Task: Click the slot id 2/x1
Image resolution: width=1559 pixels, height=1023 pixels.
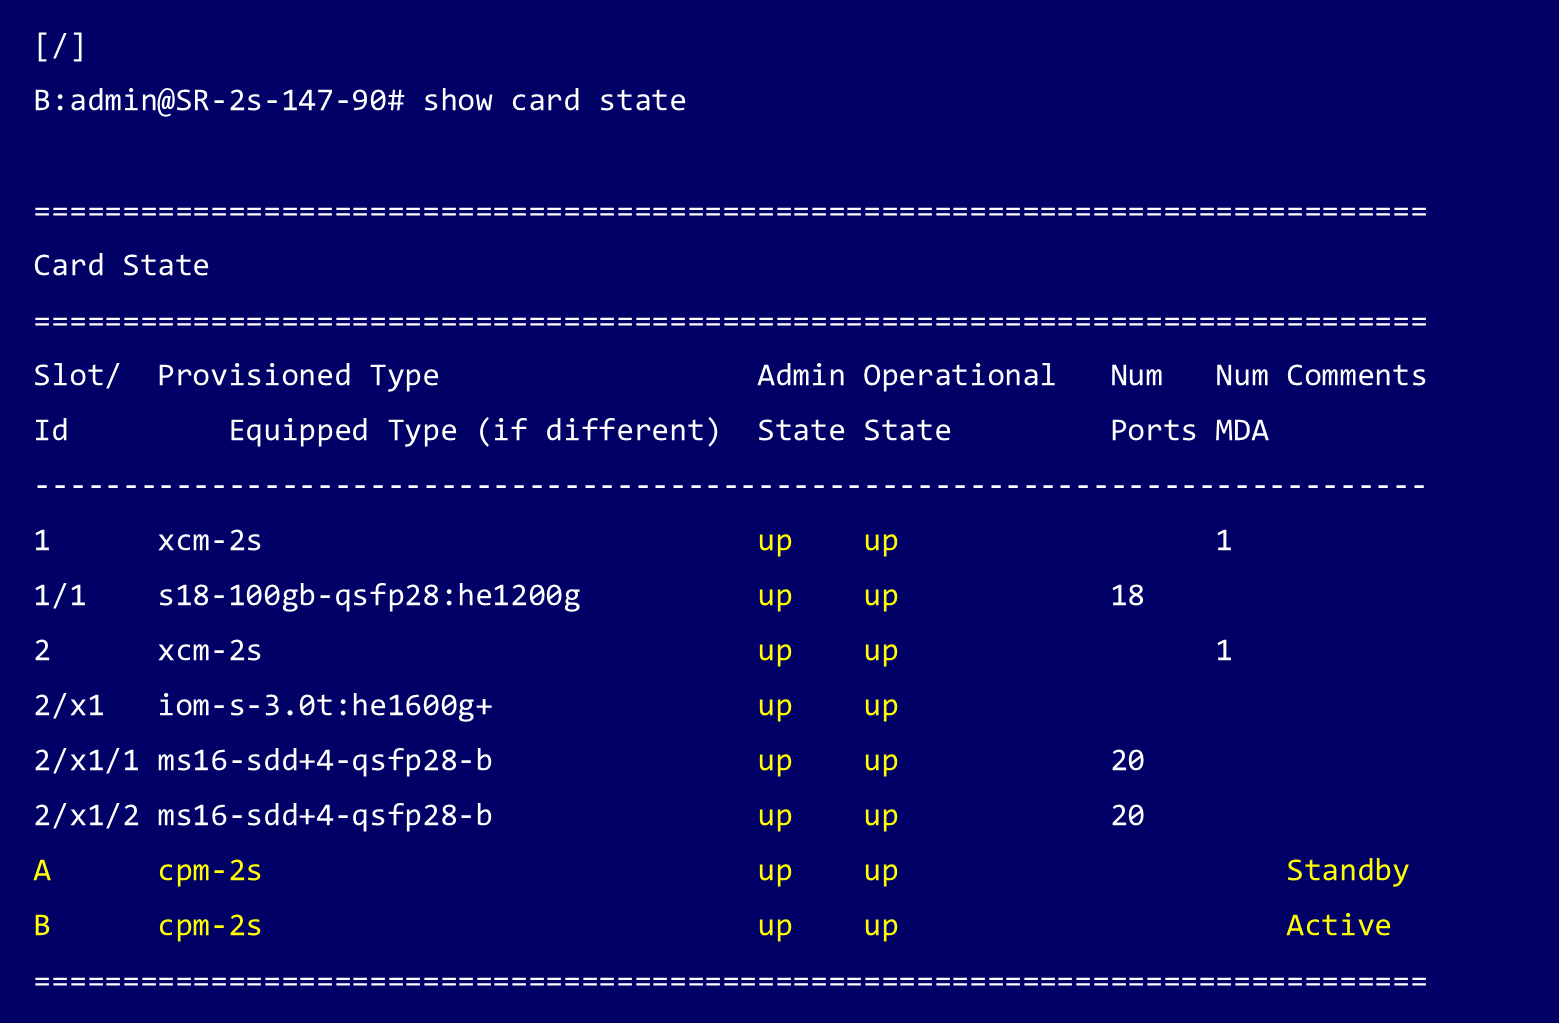Action: [69, 707]
